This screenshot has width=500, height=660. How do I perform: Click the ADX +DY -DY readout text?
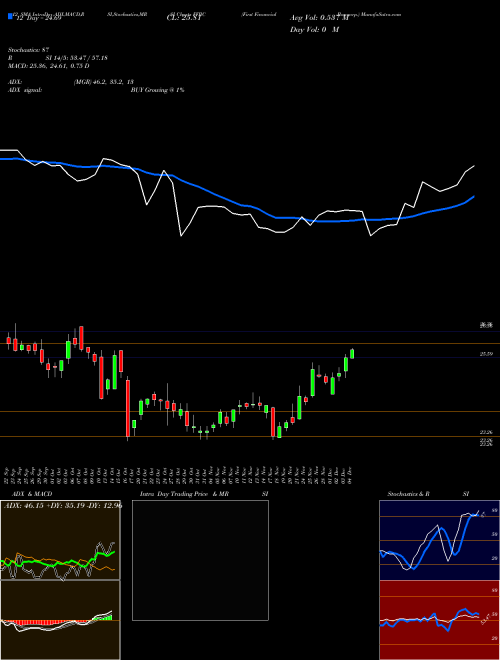pos(63,505)
